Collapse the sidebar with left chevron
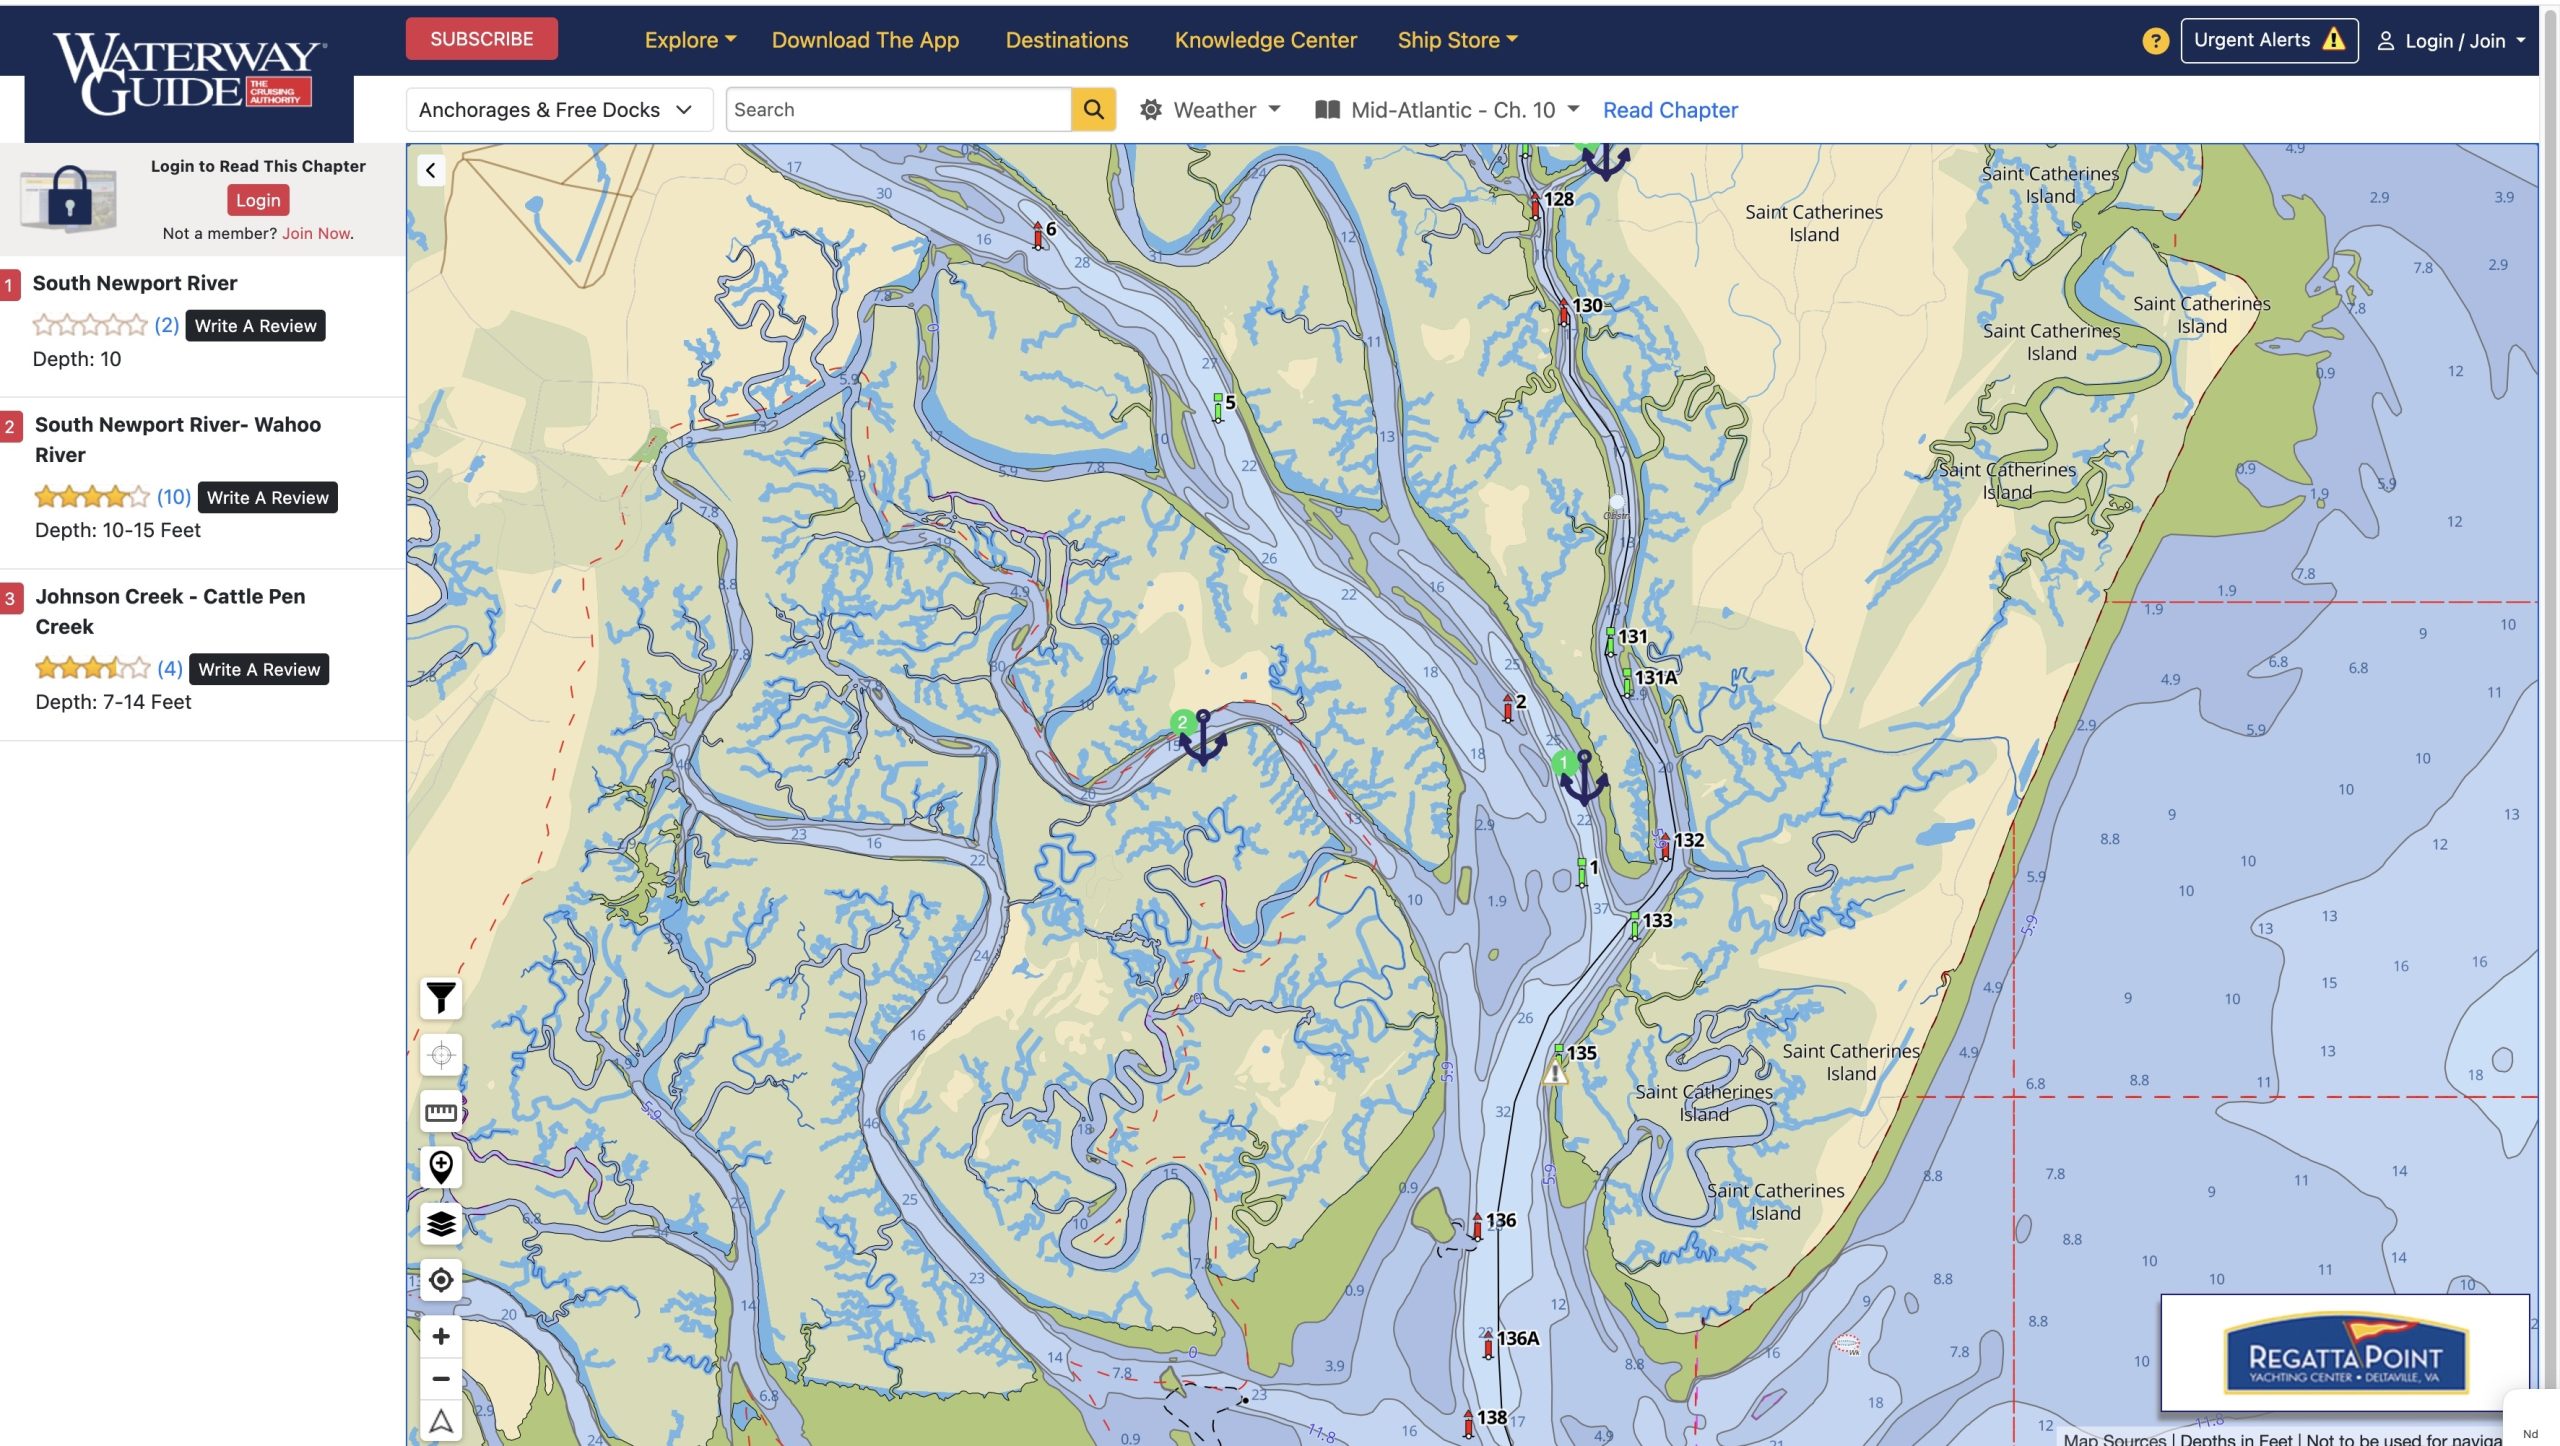 [431, 170]
